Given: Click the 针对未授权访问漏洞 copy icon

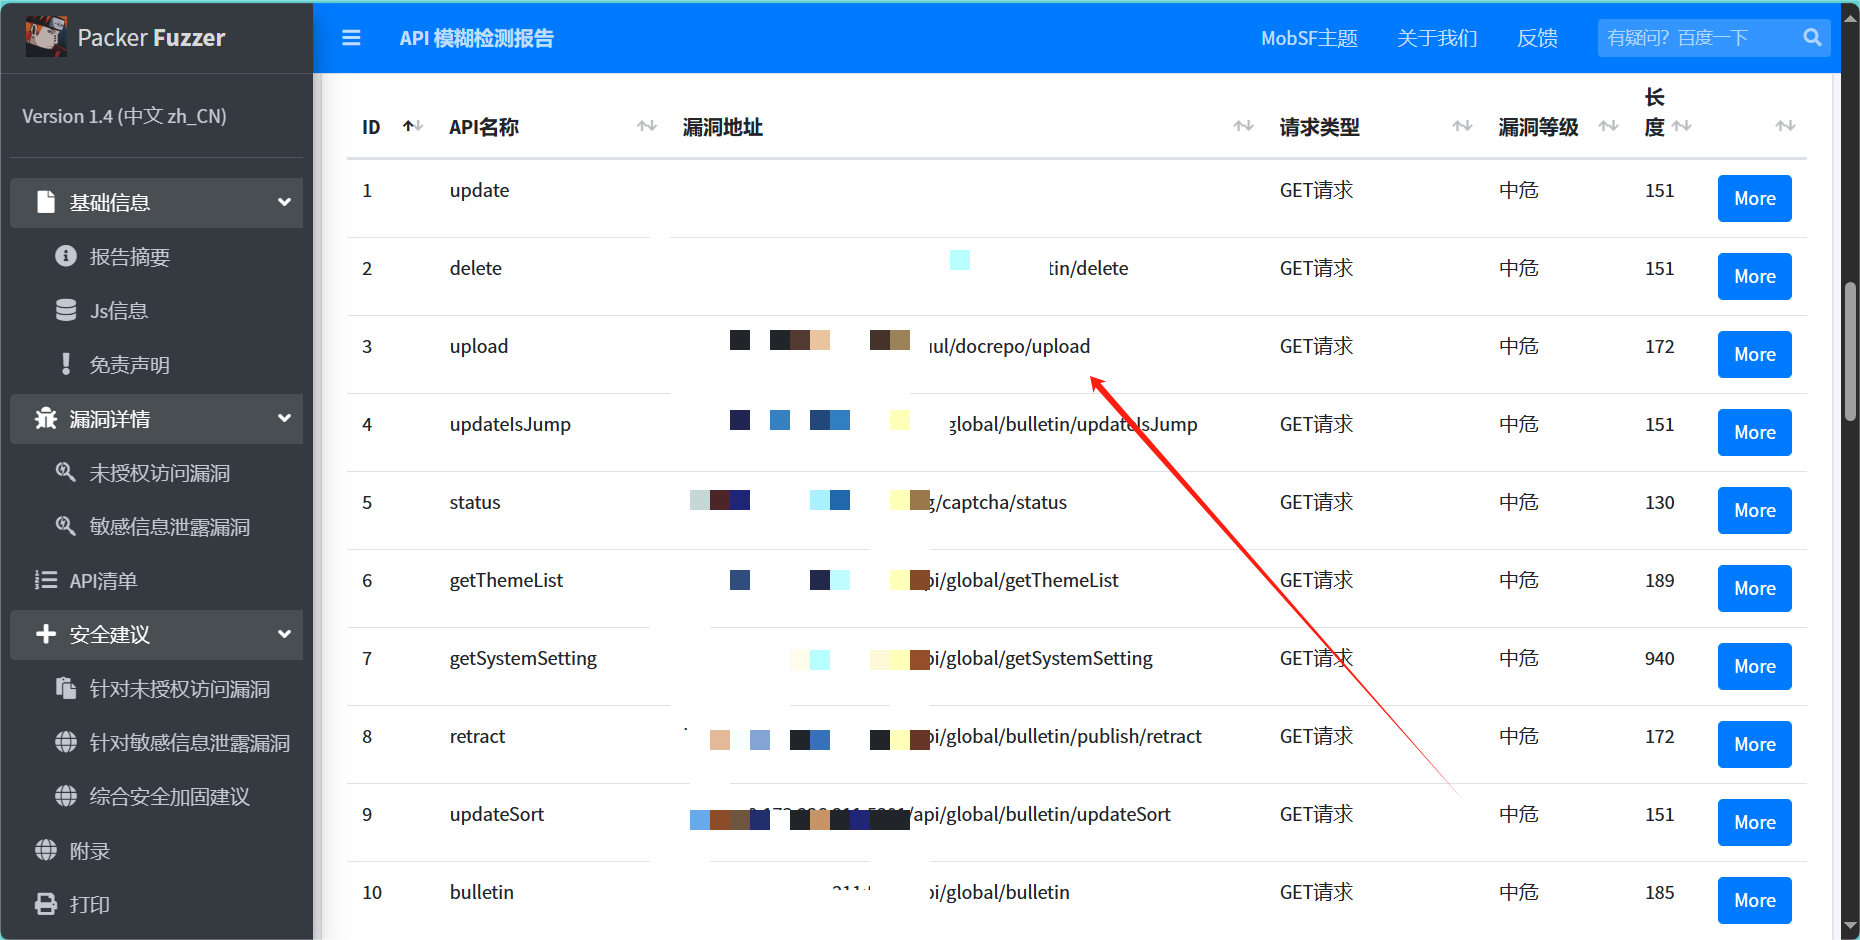Looking at the screenshot, I should 66,688.
